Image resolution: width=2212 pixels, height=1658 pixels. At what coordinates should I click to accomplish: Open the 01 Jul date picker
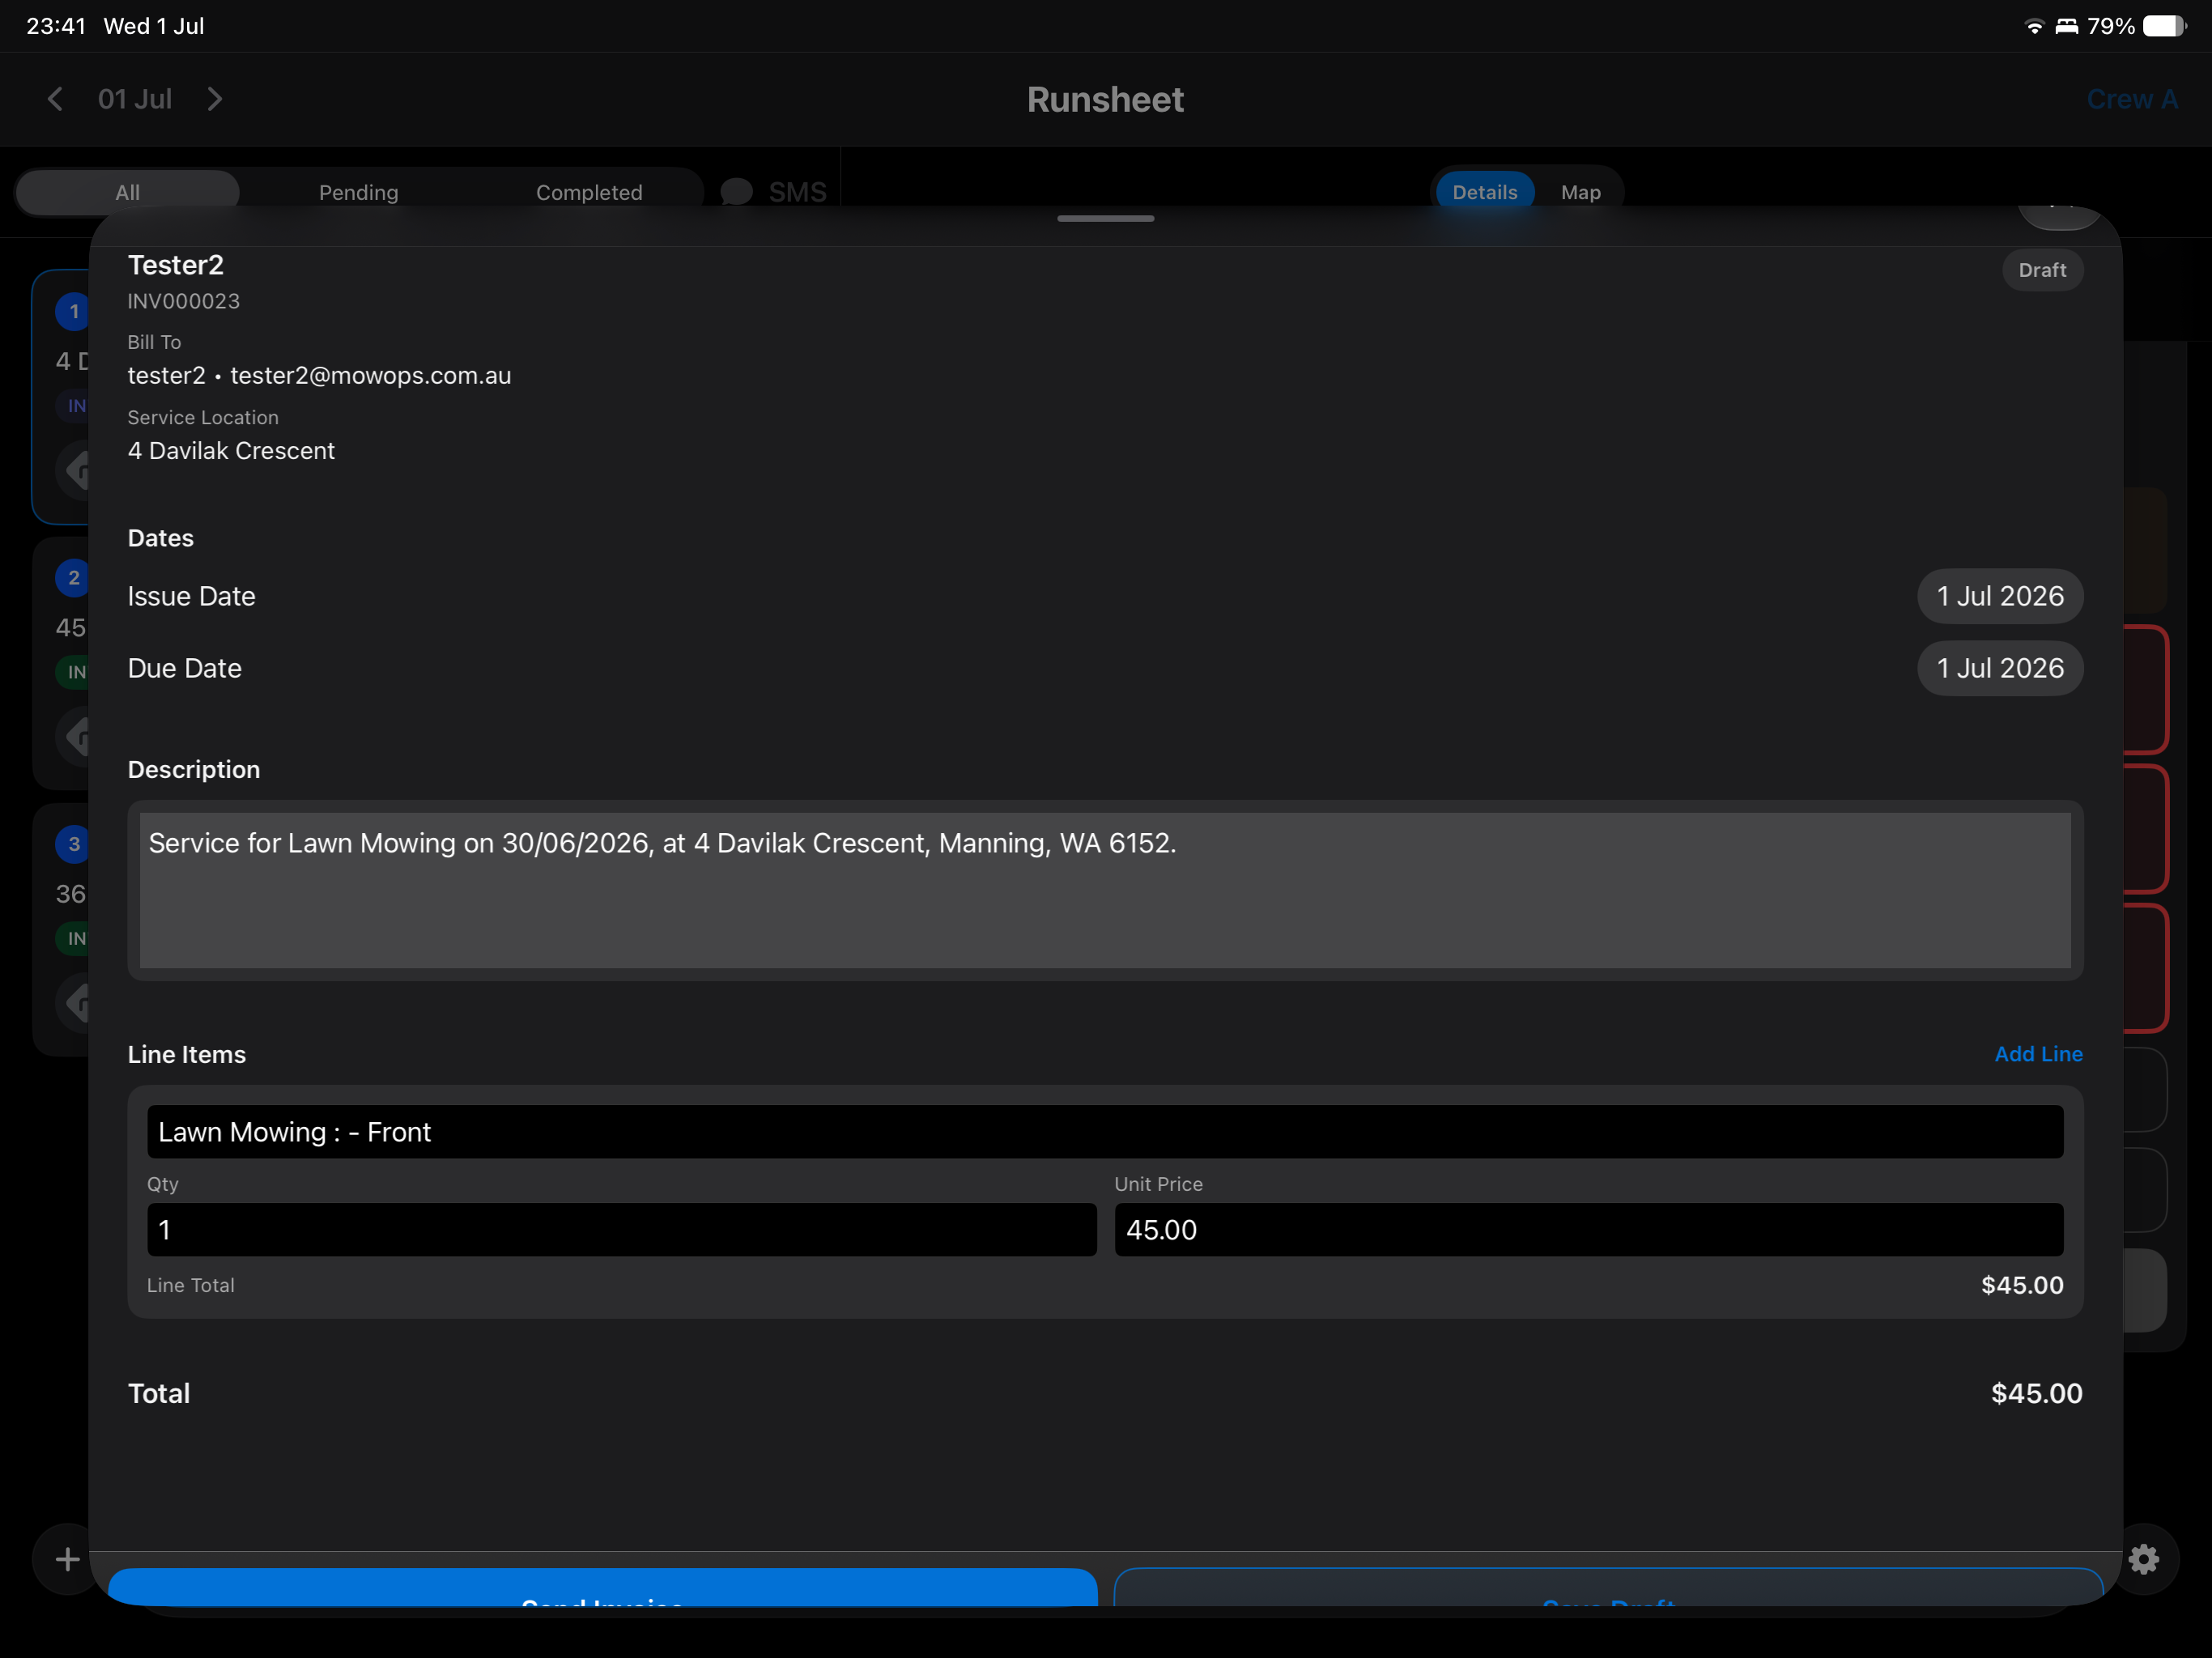135,99
